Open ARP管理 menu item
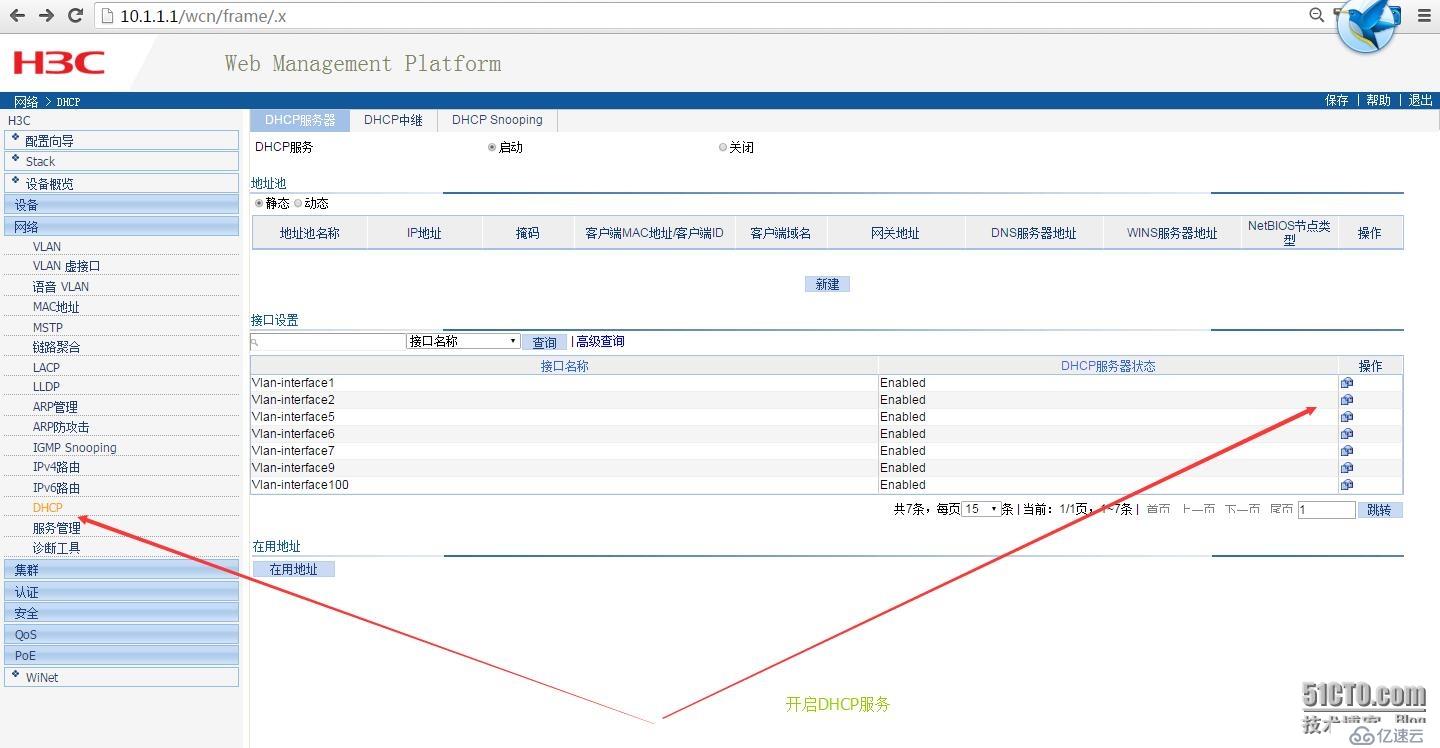Image resolution: width=1440 pixels, height=748 pixels. point(55,407)
